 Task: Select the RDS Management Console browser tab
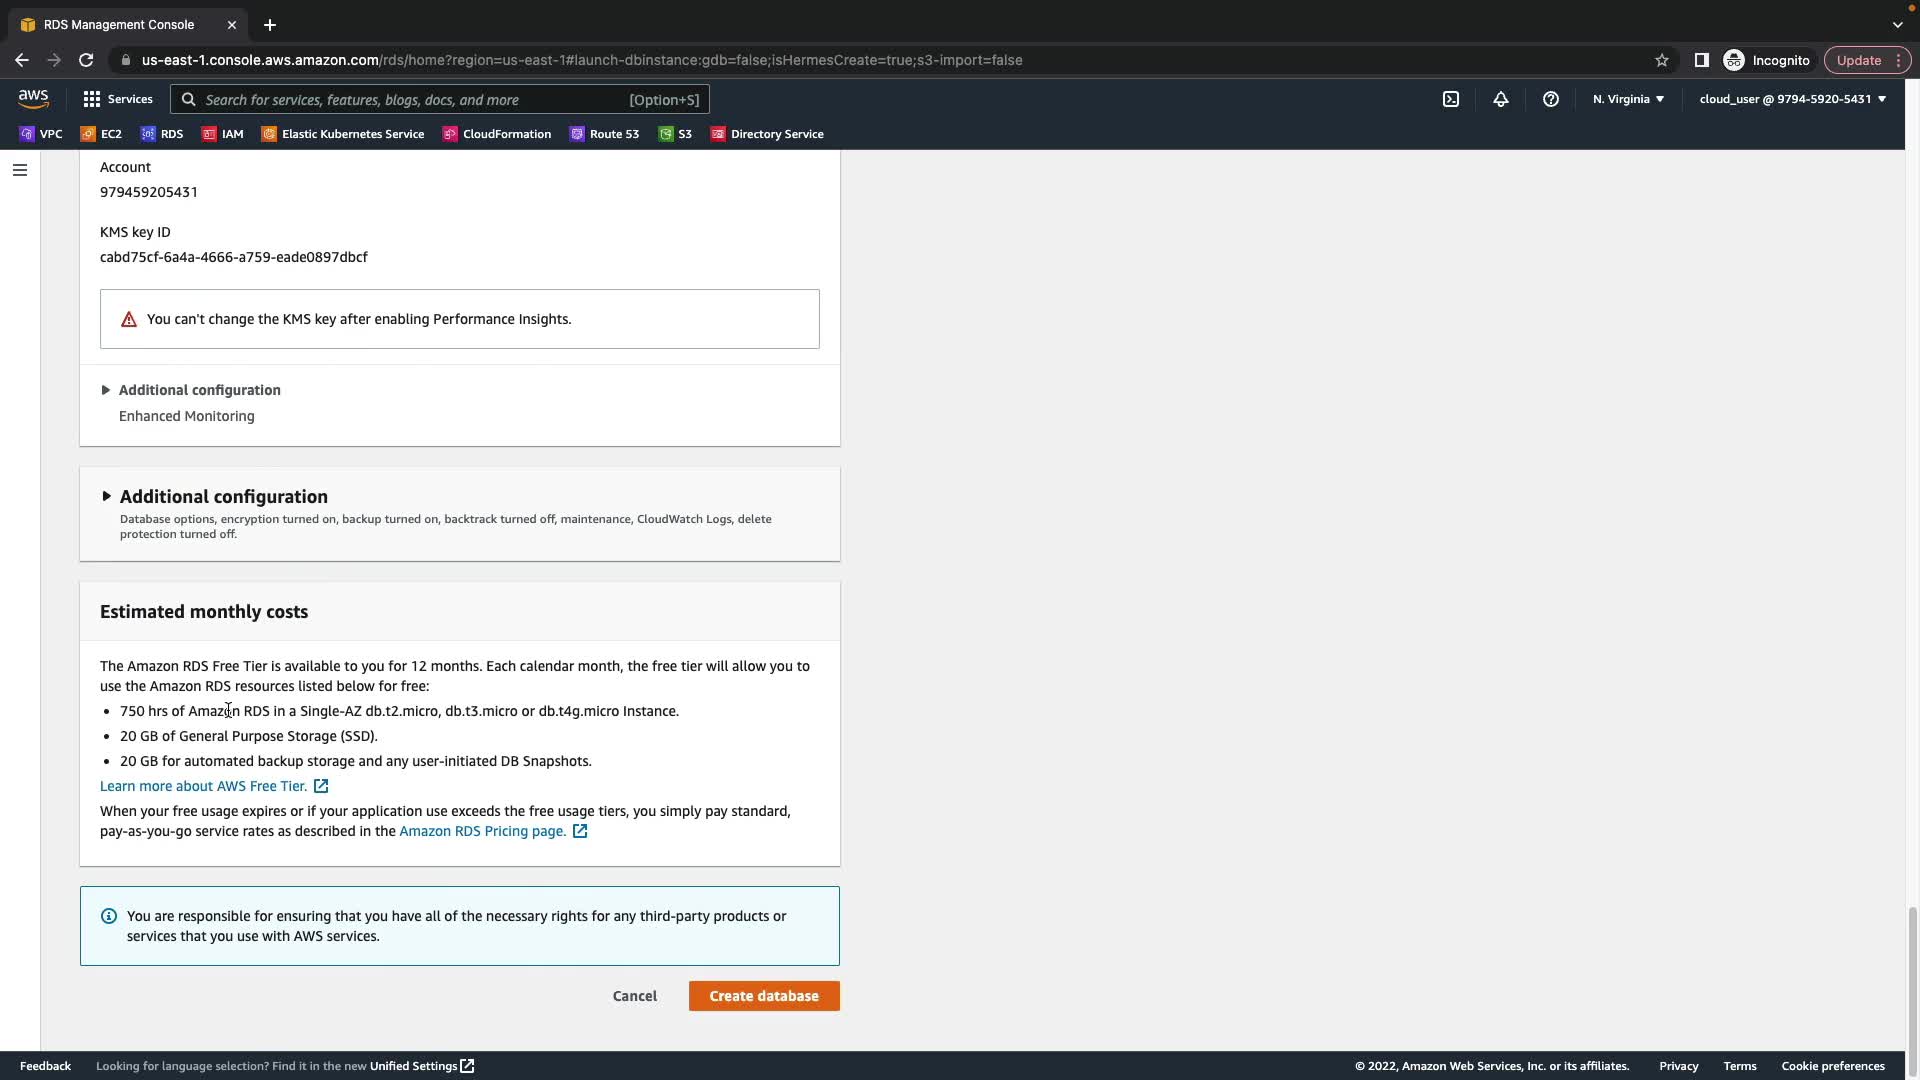pyautogui.click(x=118, y=24)
